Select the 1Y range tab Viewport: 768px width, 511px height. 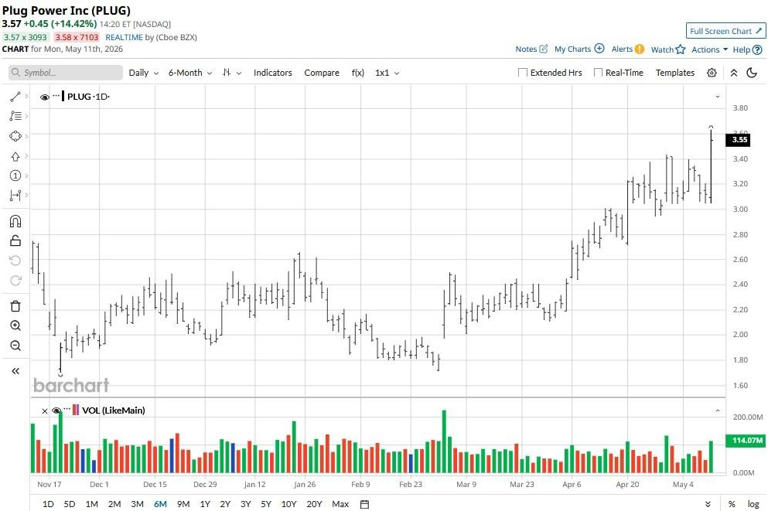coord(205,504)
